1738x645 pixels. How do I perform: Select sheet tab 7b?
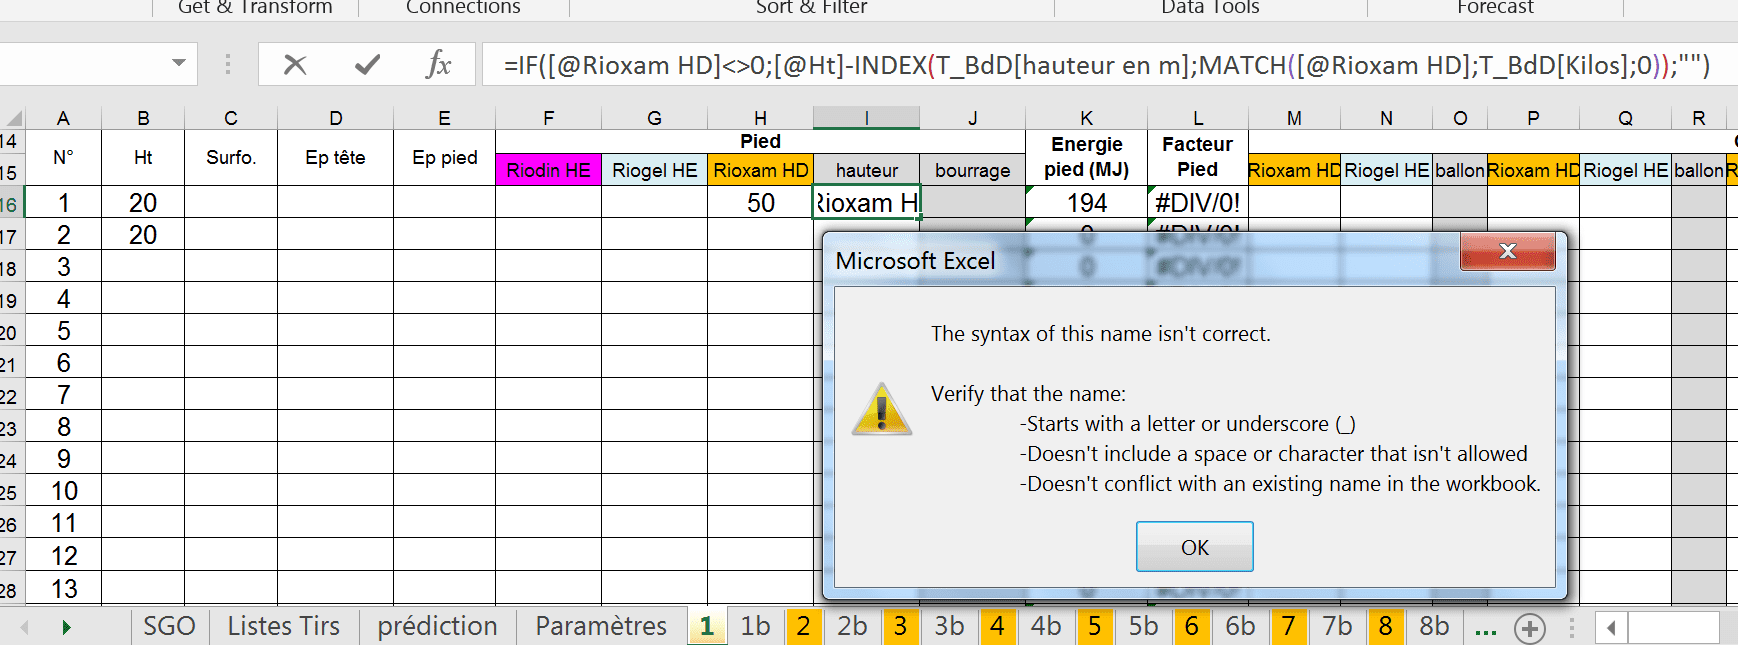coord(1337,626)
